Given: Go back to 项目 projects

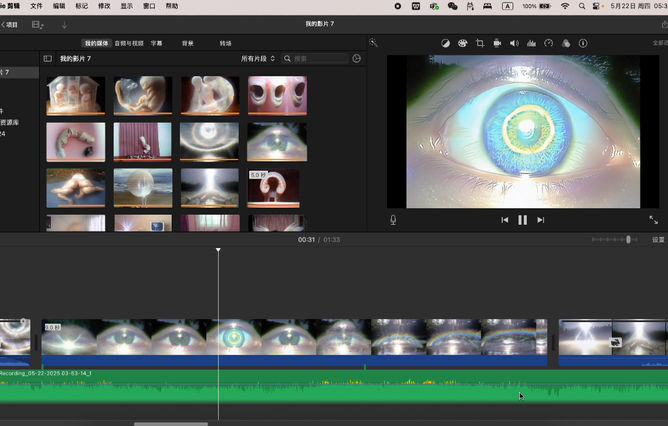Looking at the screenshot, I should [x=9, y=25].
